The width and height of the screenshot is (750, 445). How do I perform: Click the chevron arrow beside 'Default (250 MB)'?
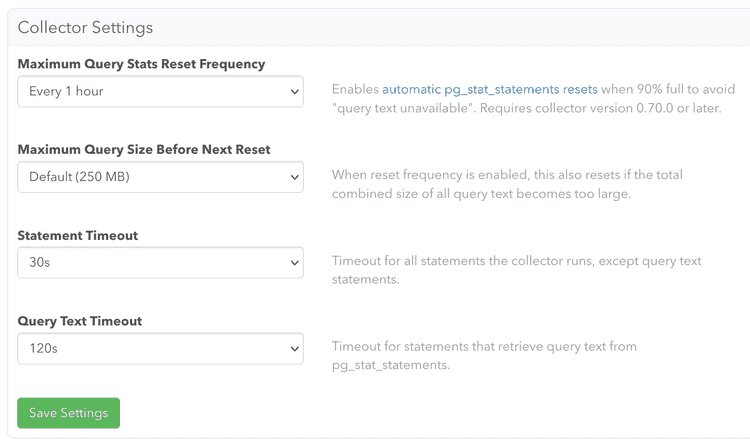tap(294, 178)
